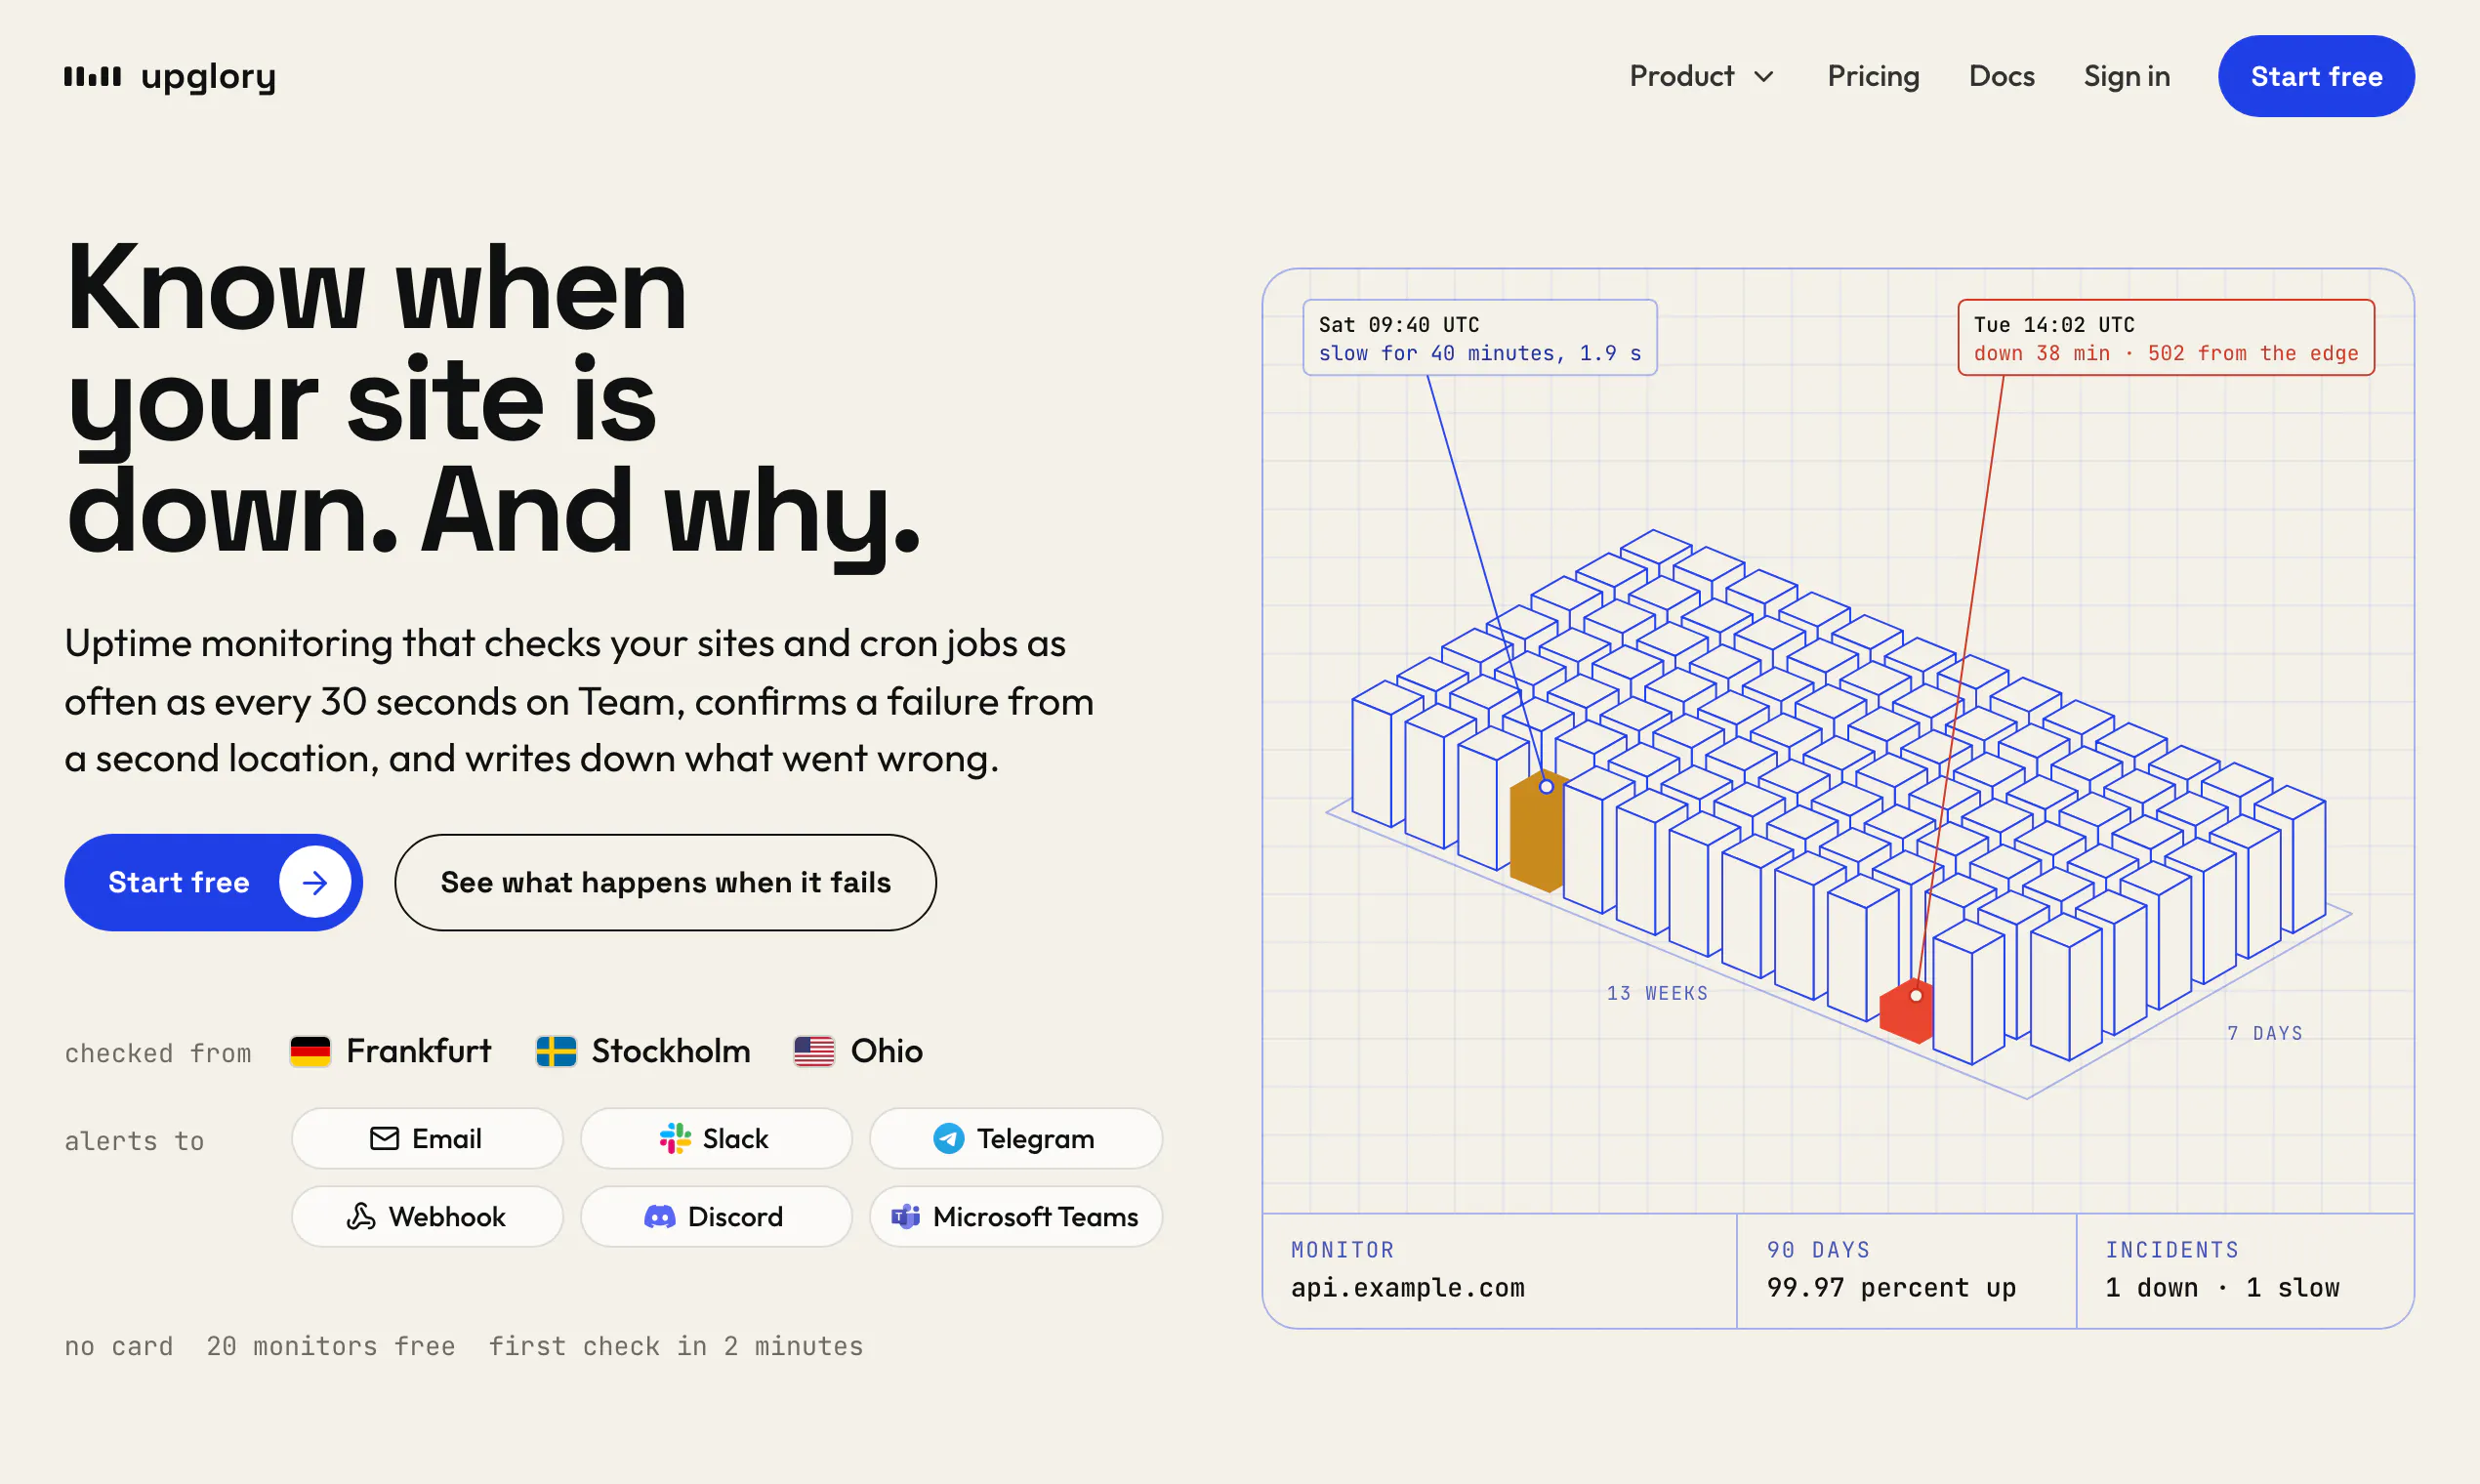Click See what happens when it fails
This screenshot has width=2480, height=1484.
tap(665, 882)
